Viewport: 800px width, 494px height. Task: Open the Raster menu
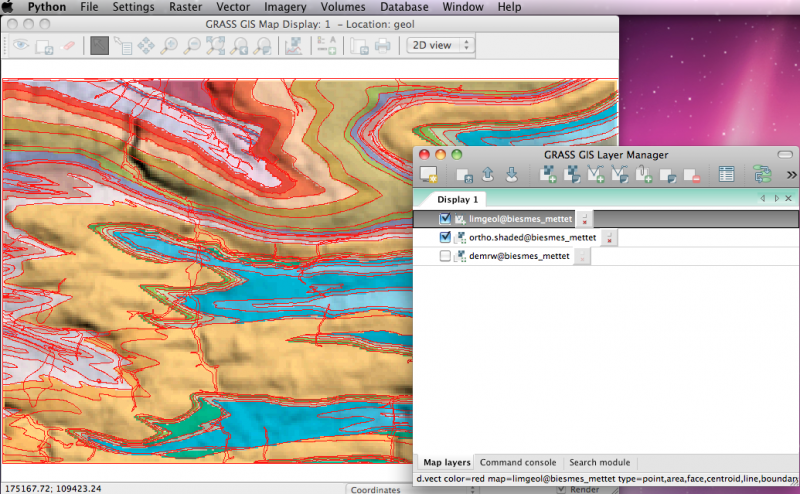[185, 7]
